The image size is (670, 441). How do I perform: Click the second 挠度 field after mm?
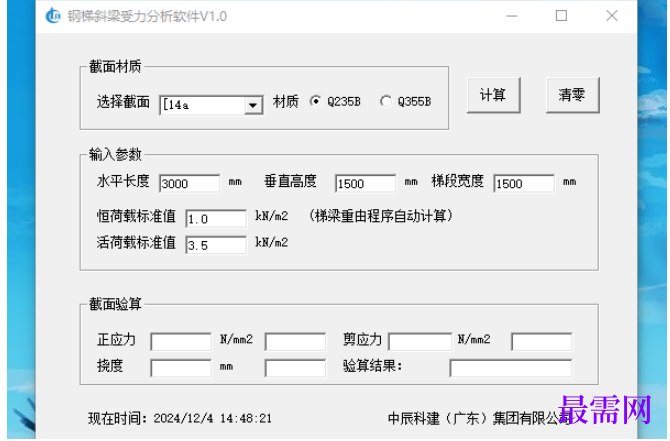(x=295, y=368)
